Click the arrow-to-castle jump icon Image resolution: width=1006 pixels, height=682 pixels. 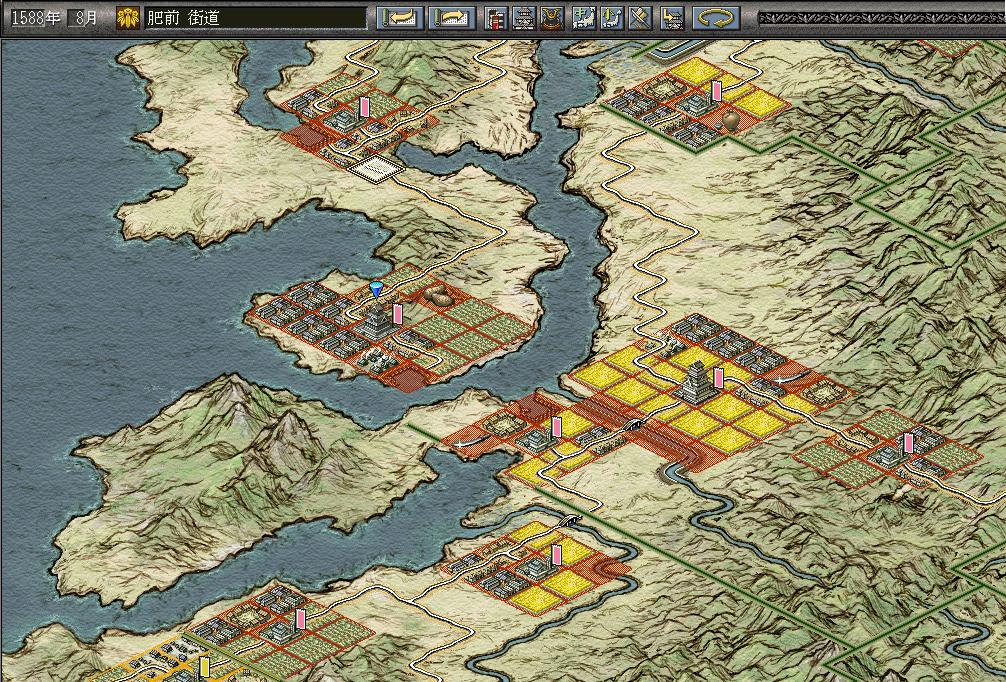672,18
